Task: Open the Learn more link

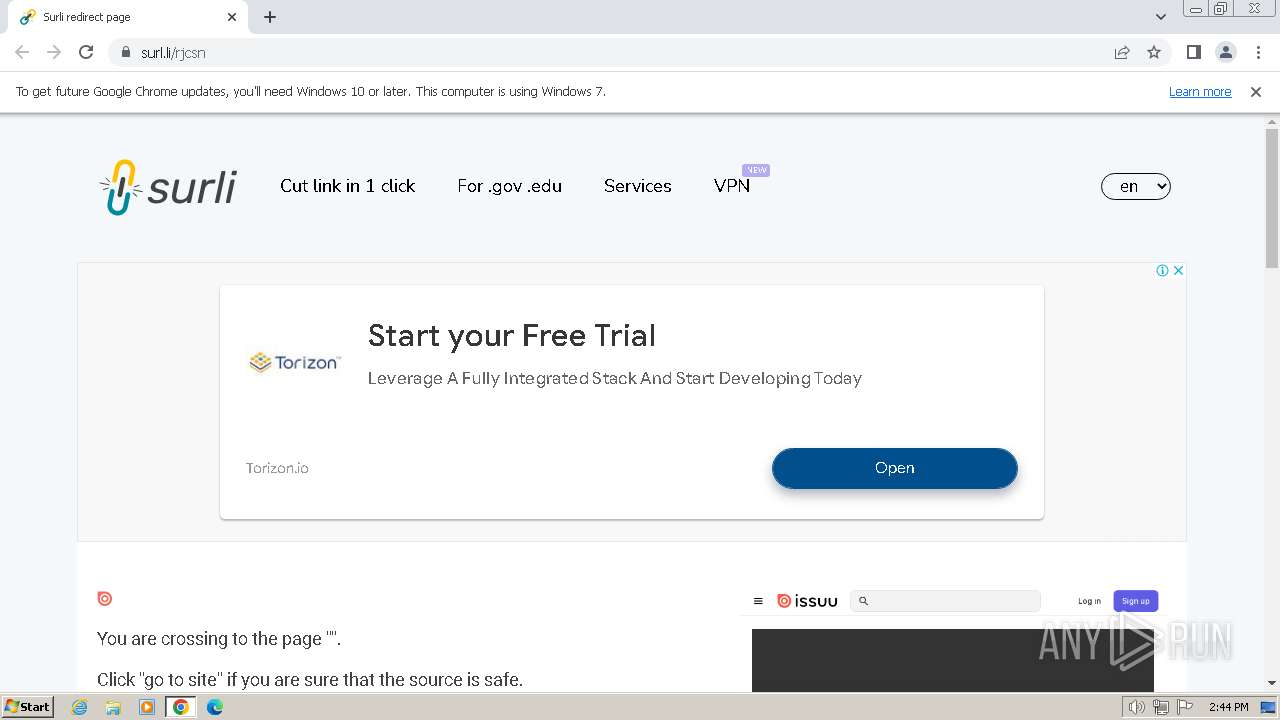Action: tap(1200, 92)
